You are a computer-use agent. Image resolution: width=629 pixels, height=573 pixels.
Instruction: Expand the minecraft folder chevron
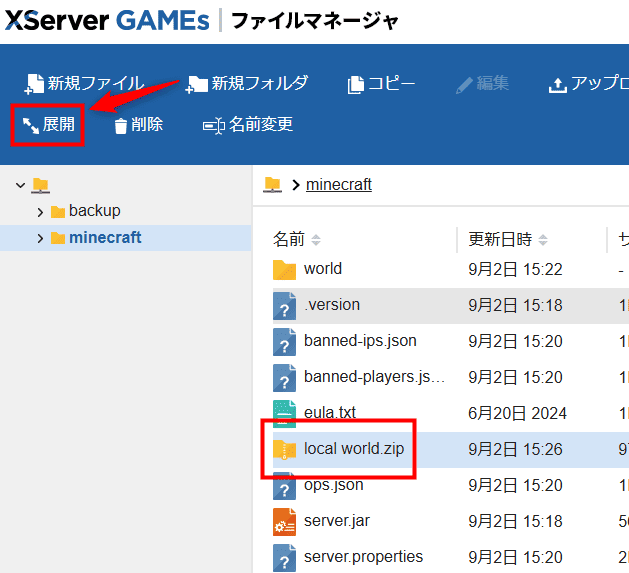40,238
